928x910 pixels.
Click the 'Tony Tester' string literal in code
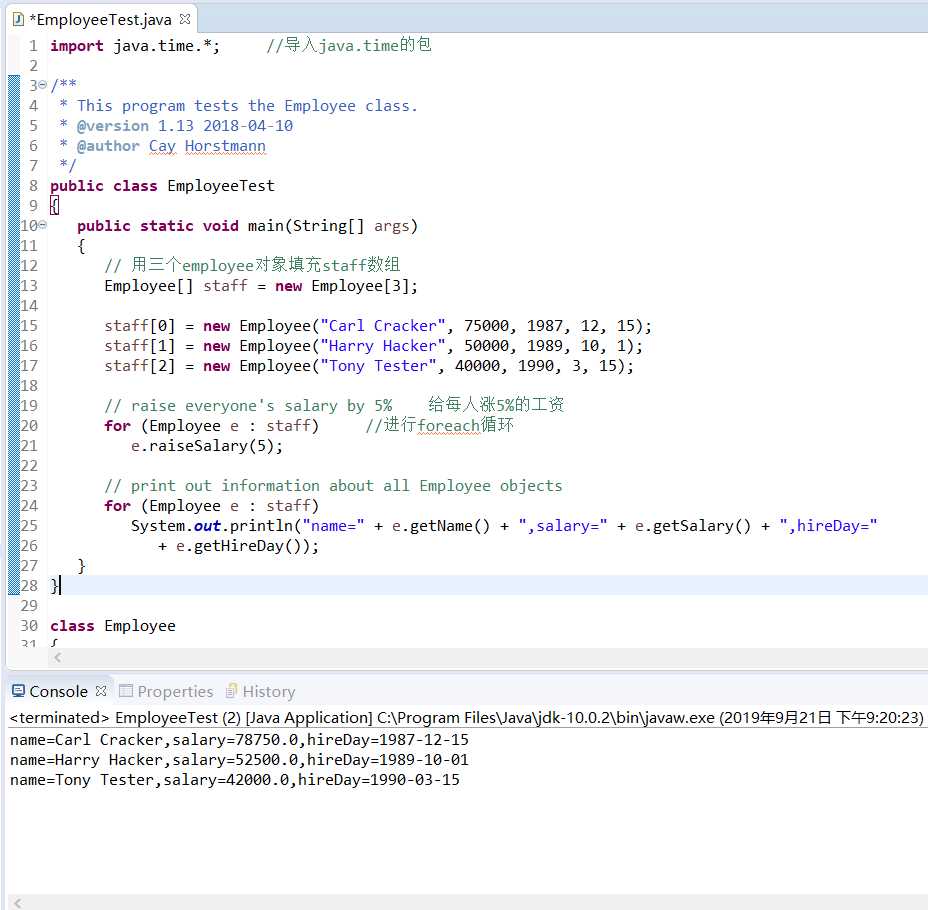coord(378,366)
